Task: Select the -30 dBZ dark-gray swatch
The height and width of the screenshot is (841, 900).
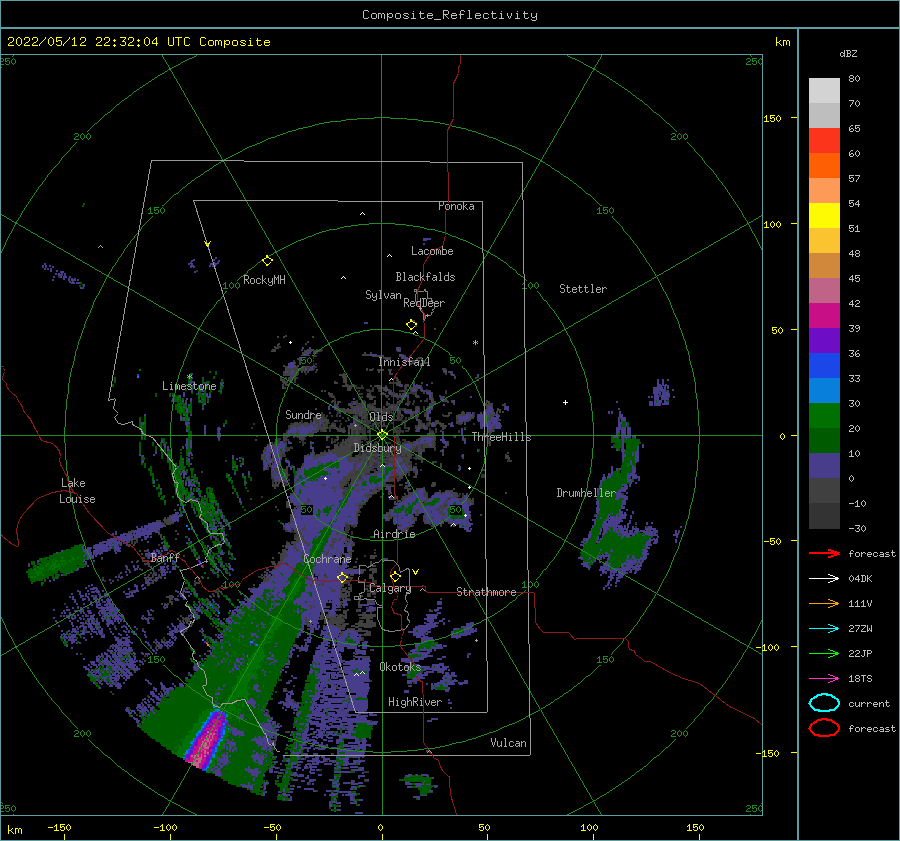Action: (x=824, y=516)
